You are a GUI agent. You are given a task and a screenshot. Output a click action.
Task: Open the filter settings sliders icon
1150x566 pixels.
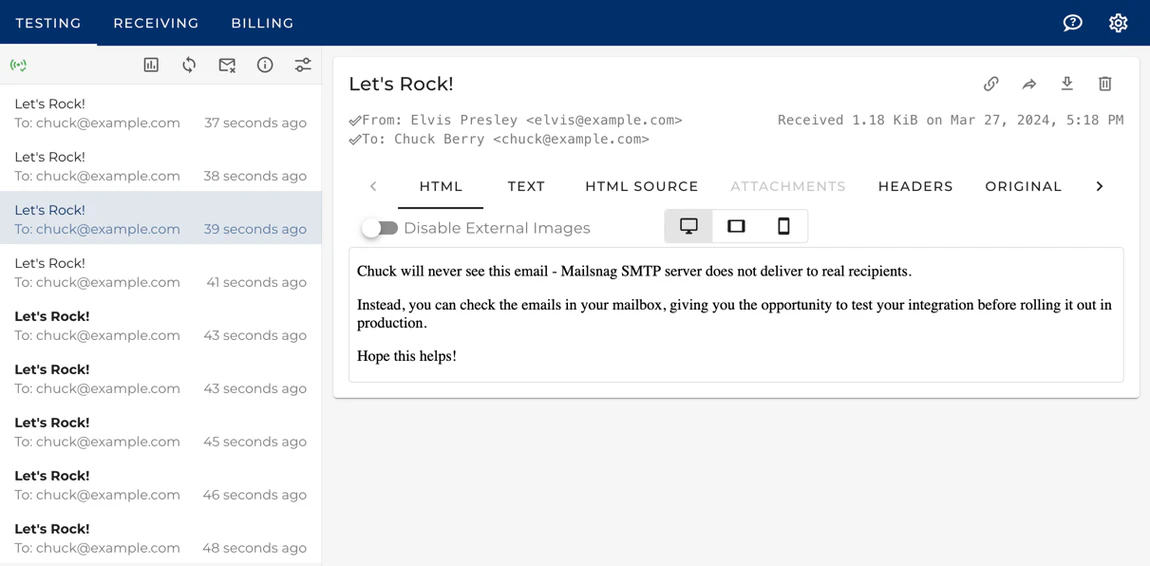[x=303, y=65]
